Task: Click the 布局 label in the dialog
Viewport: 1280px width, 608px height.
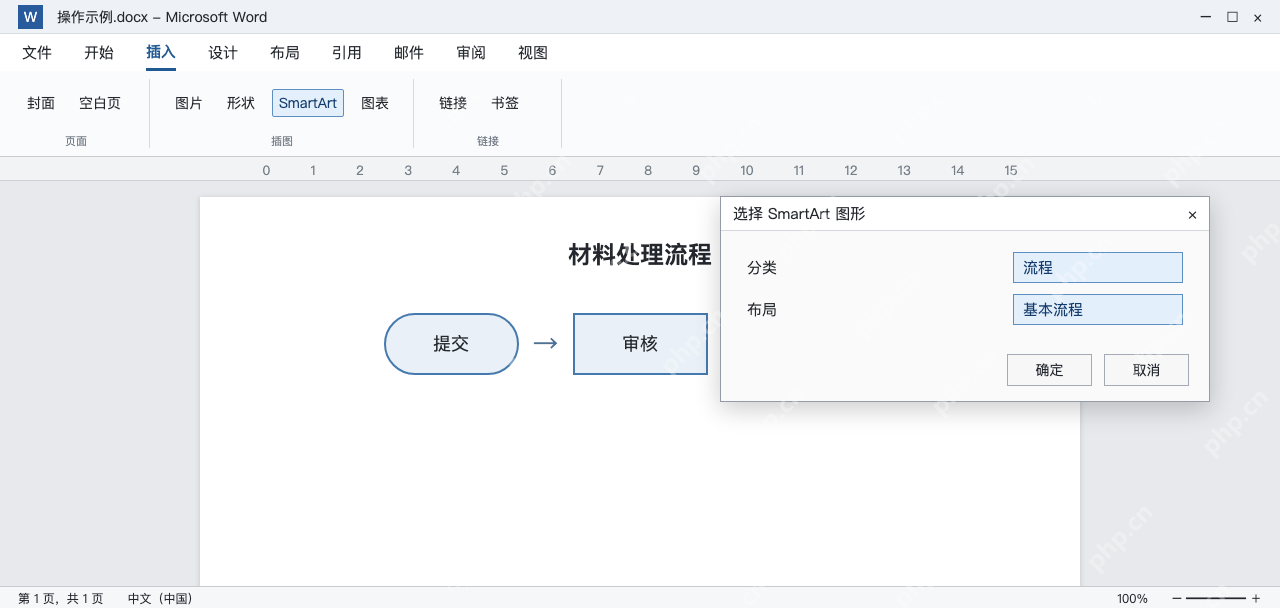Action: point(762,310)
